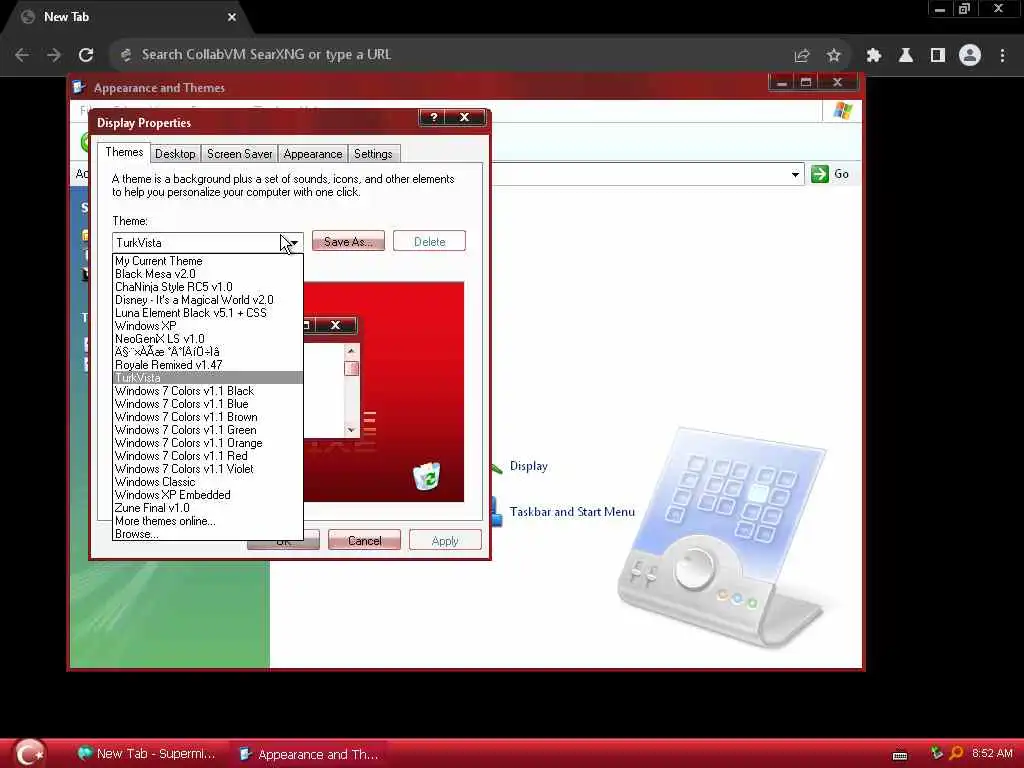Choose Windows 7 Colors v1.1 Orange
1024x768 pixels.
coord(208,443)
